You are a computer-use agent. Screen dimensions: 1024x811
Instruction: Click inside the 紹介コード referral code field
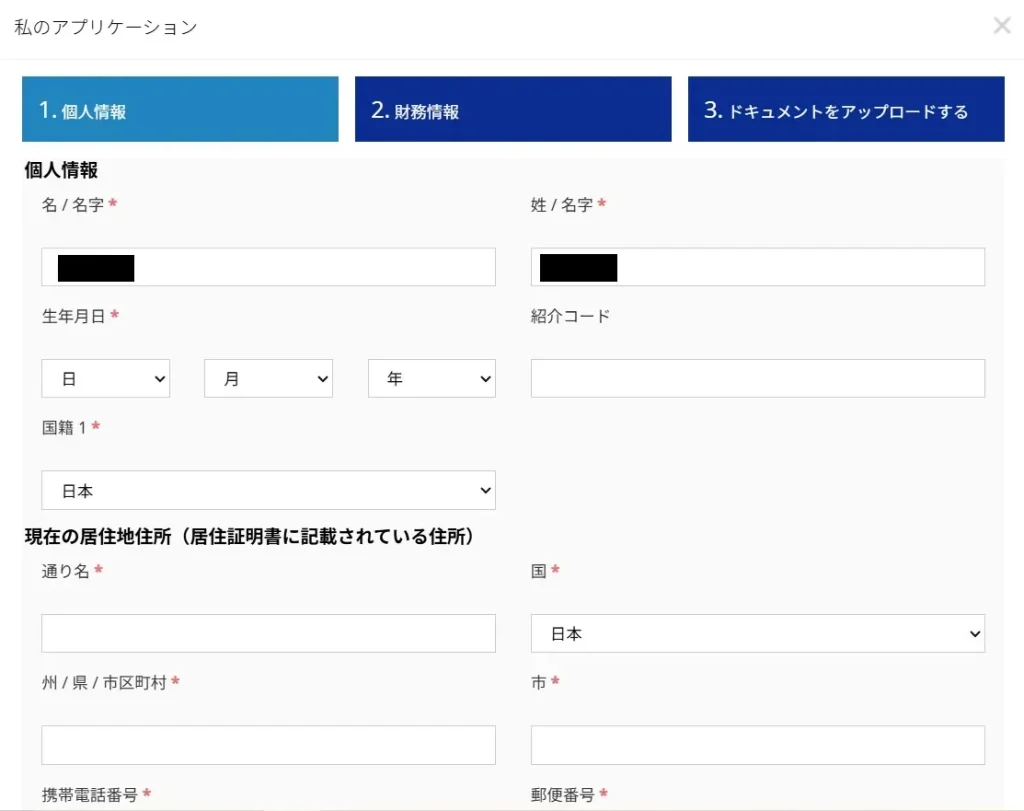coord(757,378)
